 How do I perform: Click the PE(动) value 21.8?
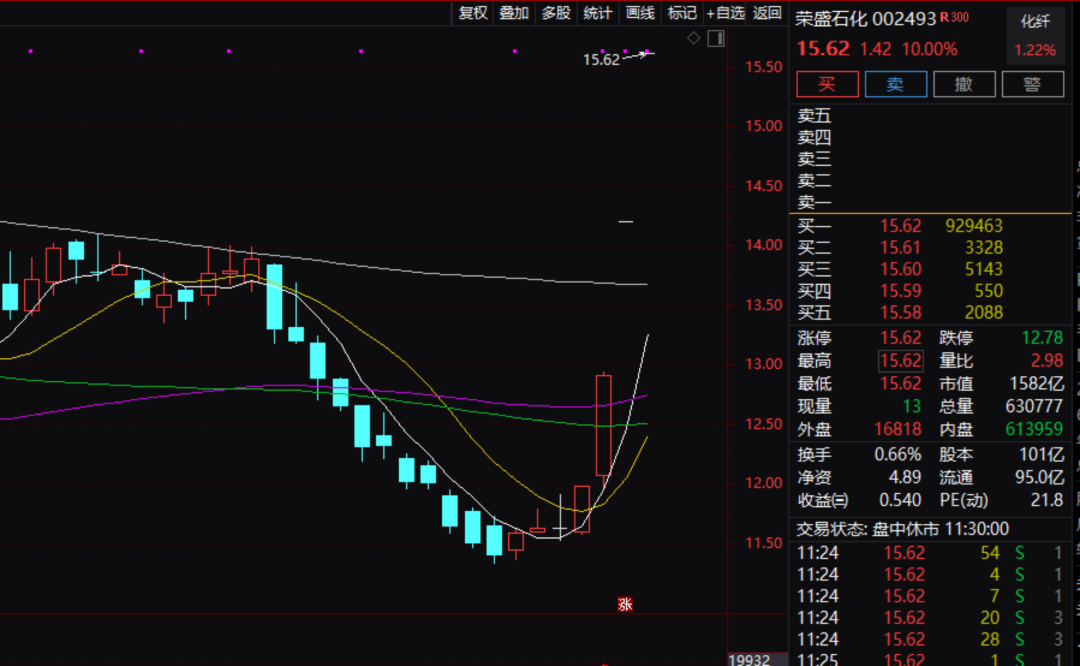point(1047,500)
